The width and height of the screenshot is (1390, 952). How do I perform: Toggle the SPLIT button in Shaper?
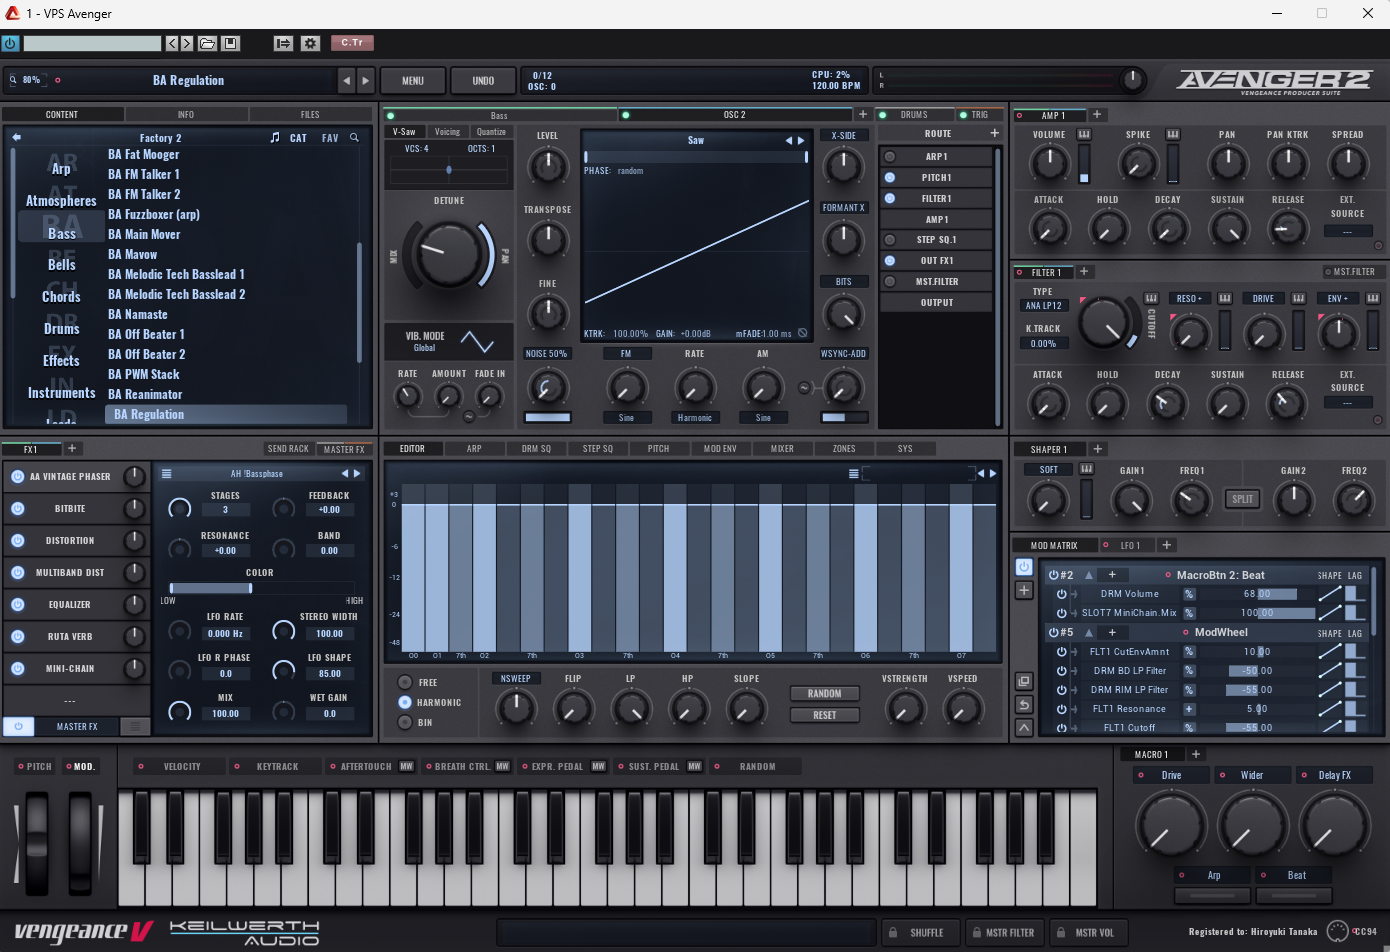[x=1242, y=499]
